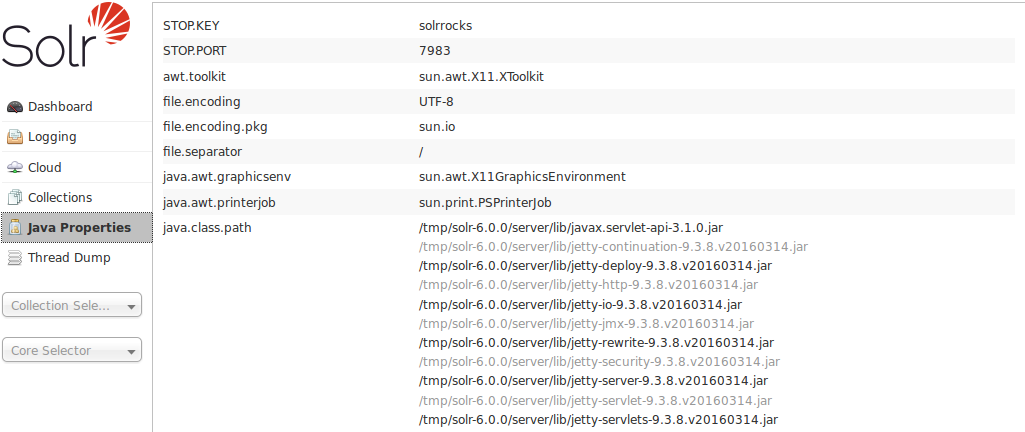Click the solrrocks STOP.KEY value
The height and width of the screenshot is (432, 1025).
click(x=445, y=26)
